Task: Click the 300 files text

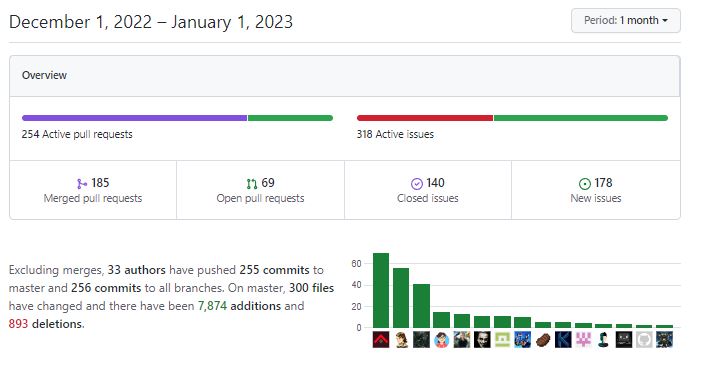Action: tap(311, 288)
